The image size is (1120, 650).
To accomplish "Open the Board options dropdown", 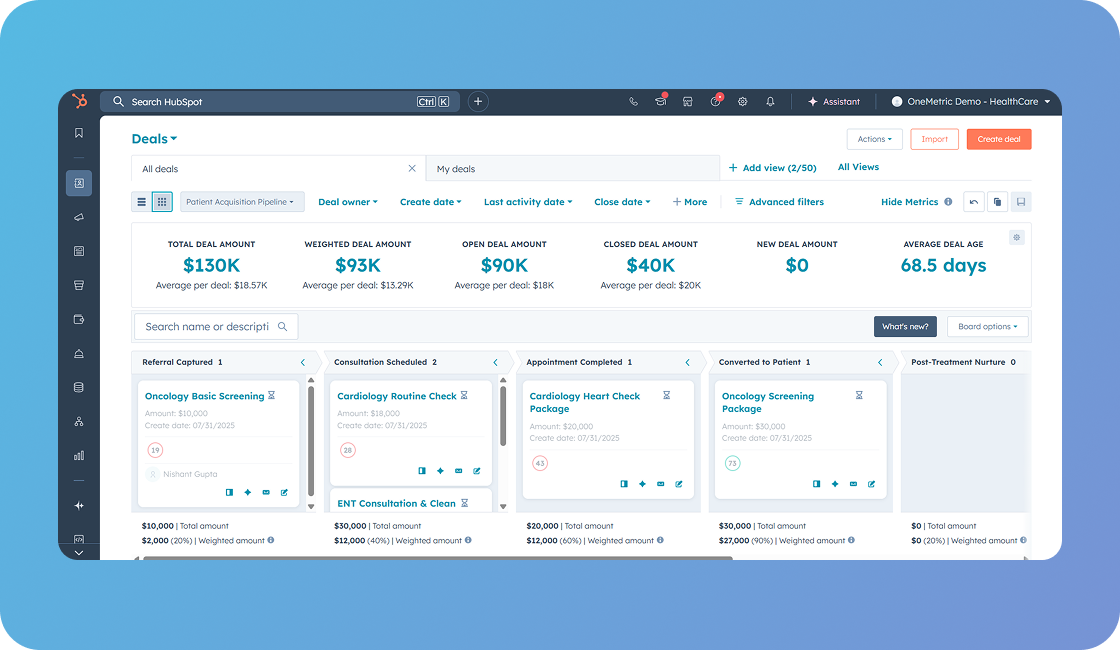I will tap(987, 326).
